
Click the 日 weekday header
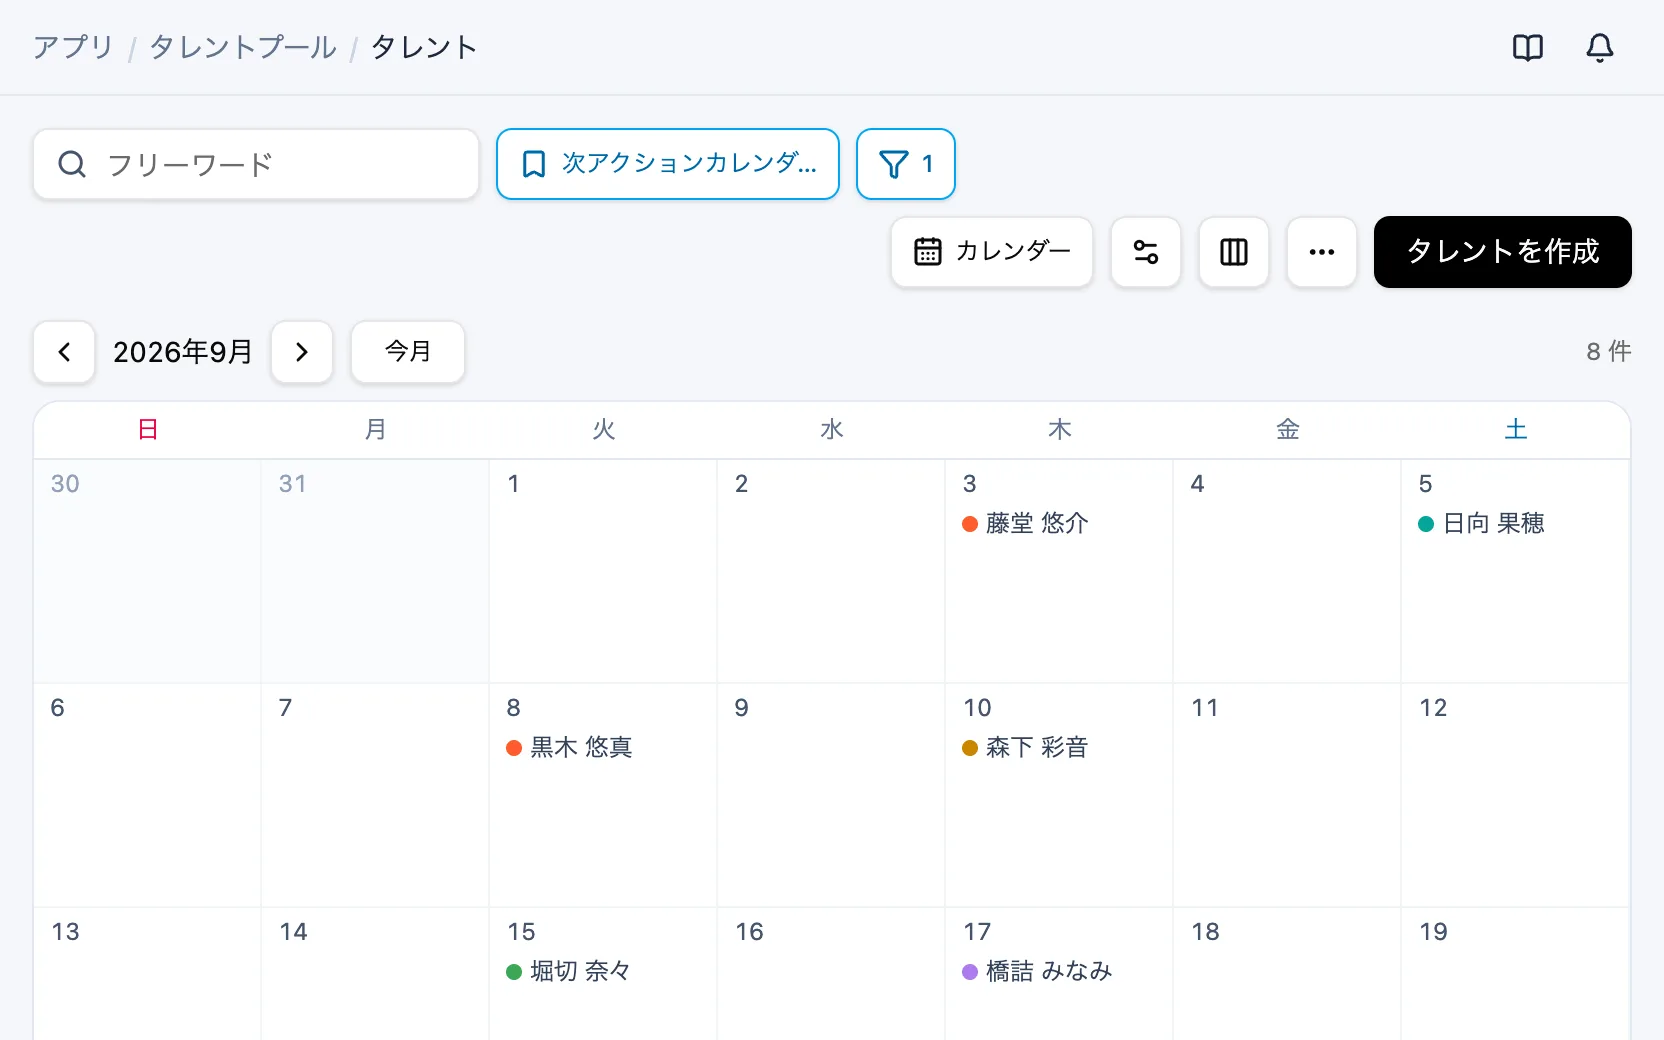(x=148, y=430)
